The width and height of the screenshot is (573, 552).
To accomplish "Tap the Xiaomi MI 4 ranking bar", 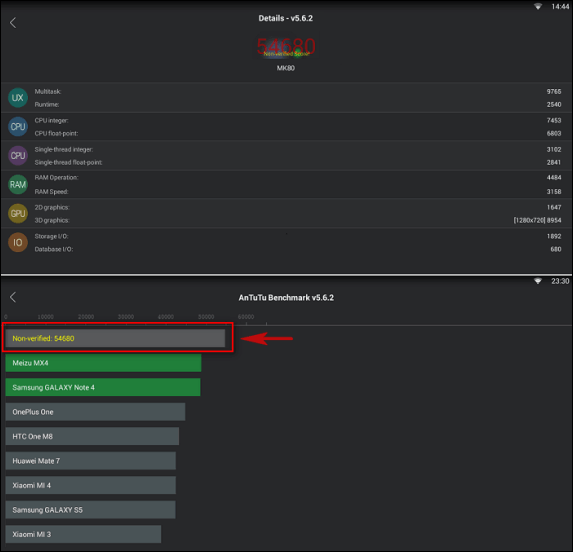I will click(x=91, y=485).
